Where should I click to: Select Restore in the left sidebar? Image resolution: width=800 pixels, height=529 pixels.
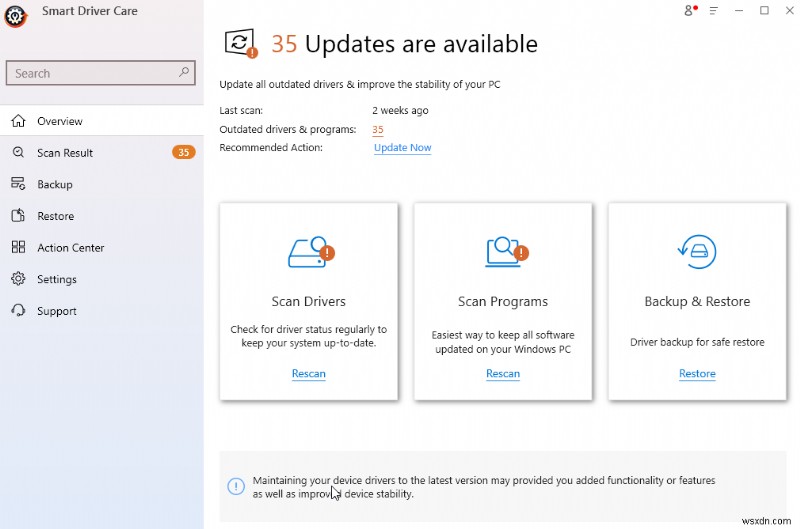[x=56, y=216]
